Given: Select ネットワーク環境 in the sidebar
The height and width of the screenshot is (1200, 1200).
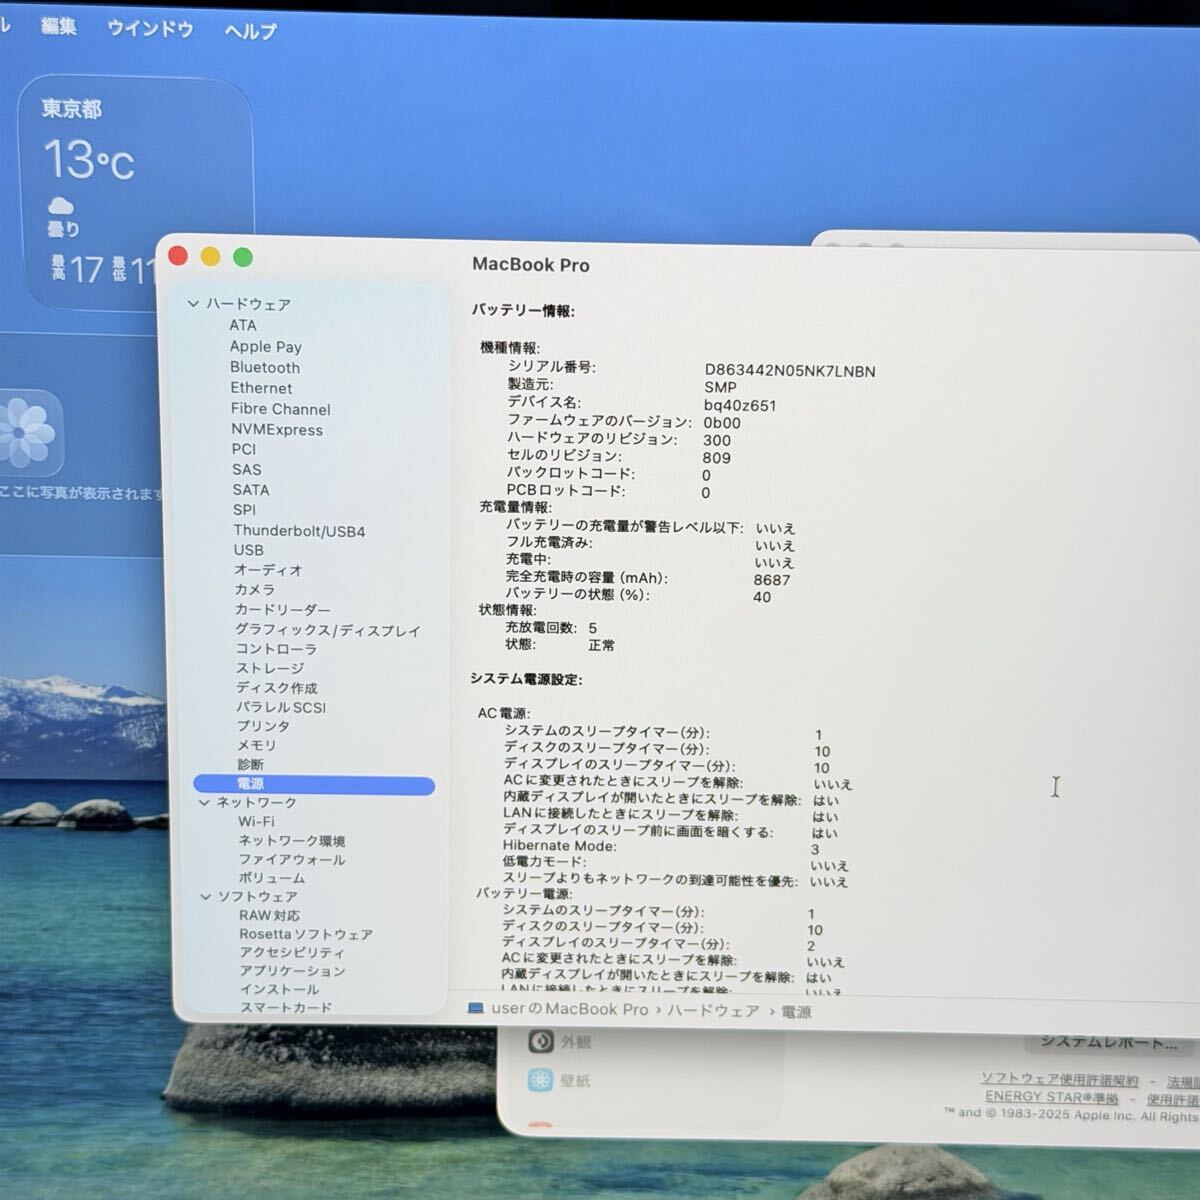Looking at the screenshot, I should [292, 841].
